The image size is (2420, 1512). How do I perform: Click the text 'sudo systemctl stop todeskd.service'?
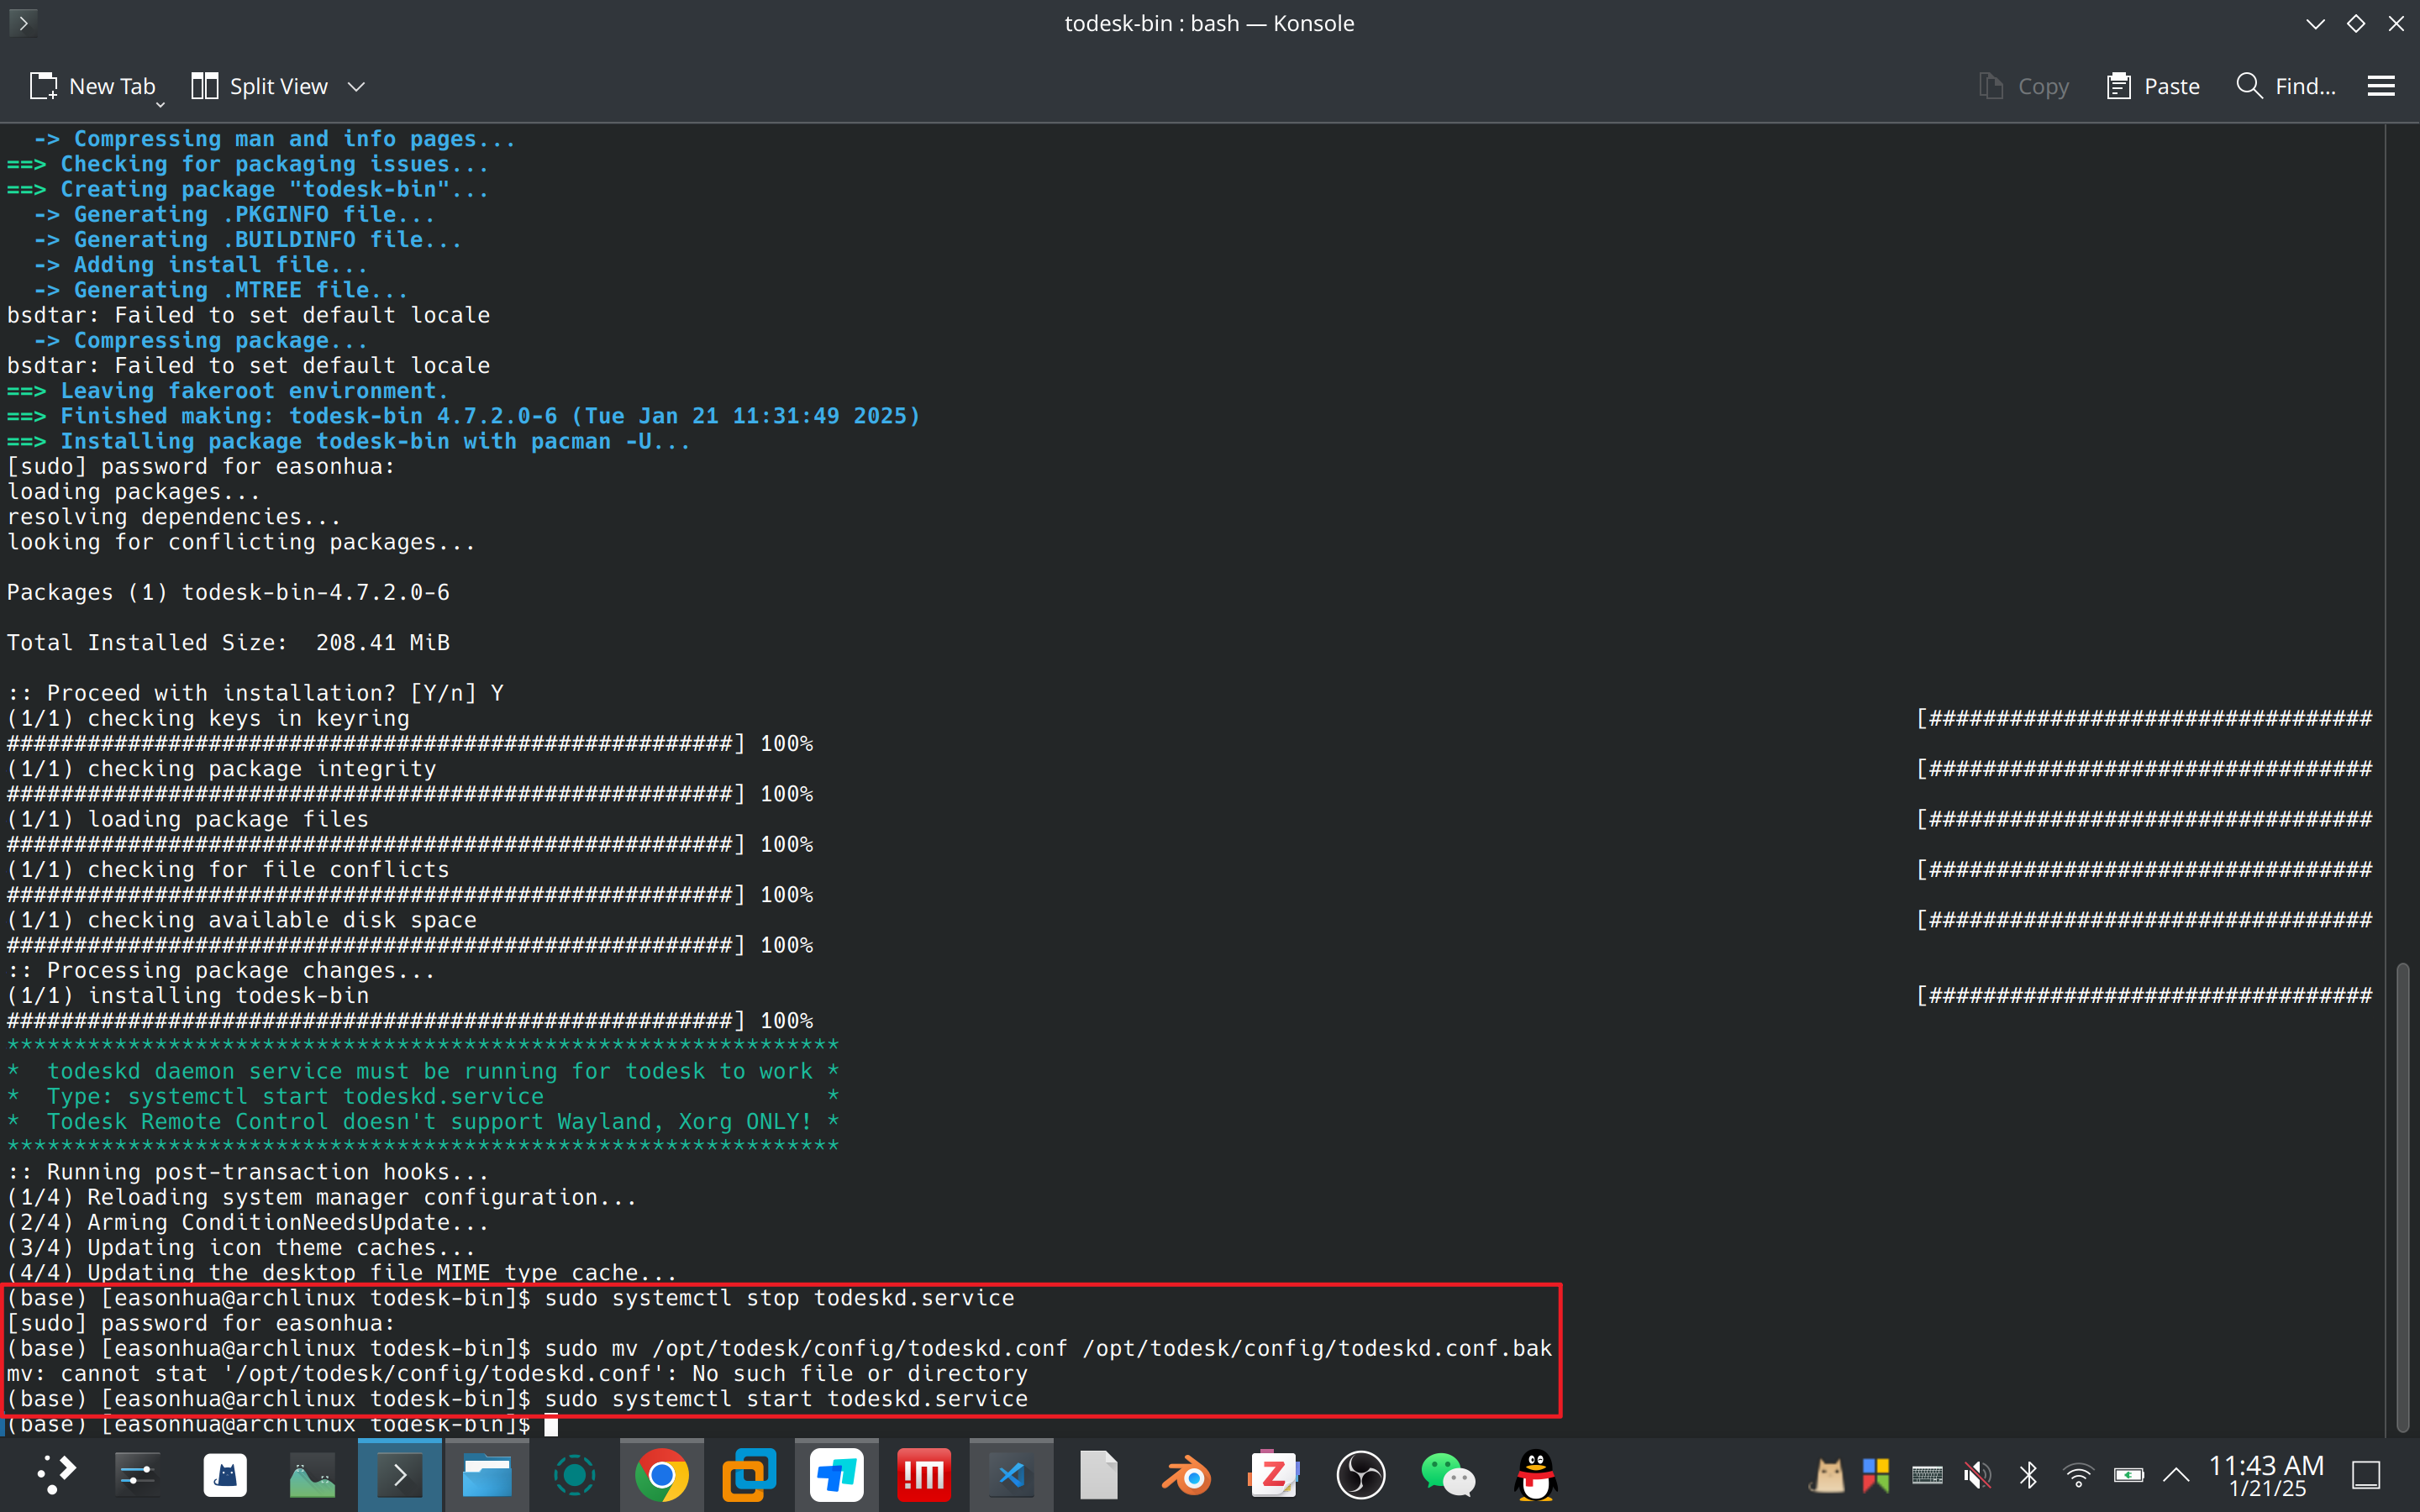[x=780, y=1298]
